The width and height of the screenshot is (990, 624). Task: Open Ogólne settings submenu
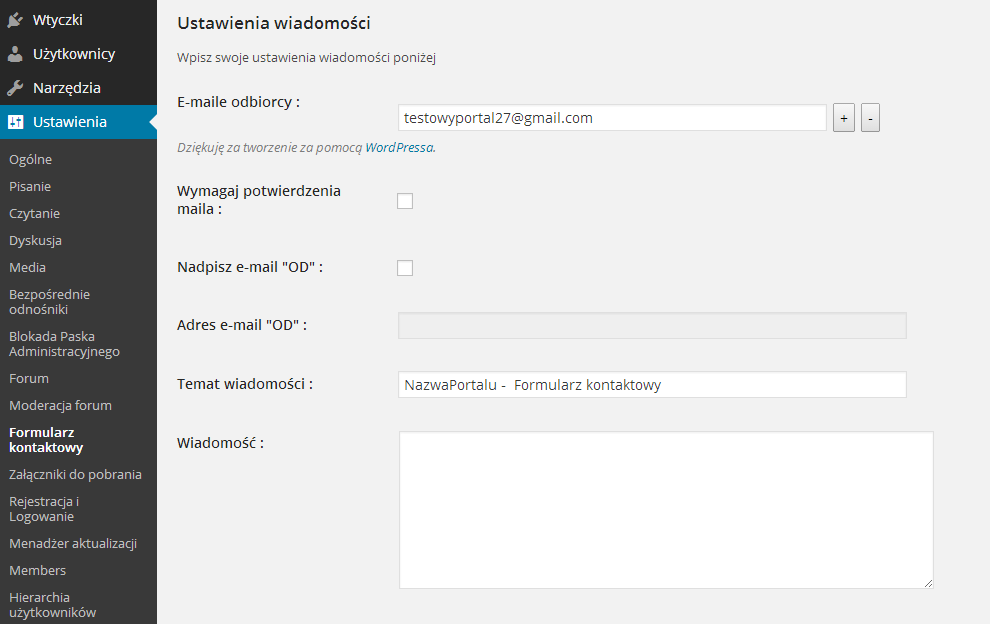coord(30,160)
